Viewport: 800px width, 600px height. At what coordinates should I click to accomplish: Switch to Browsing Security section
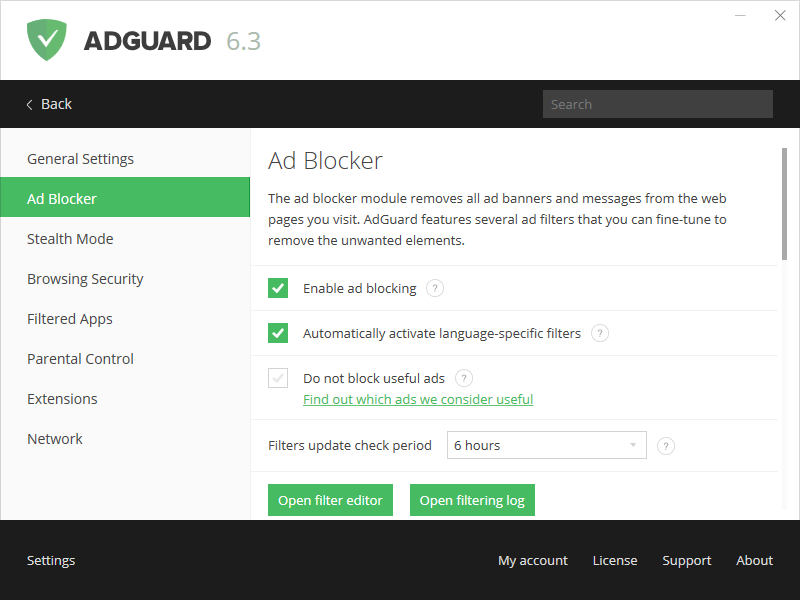(85, 279)
